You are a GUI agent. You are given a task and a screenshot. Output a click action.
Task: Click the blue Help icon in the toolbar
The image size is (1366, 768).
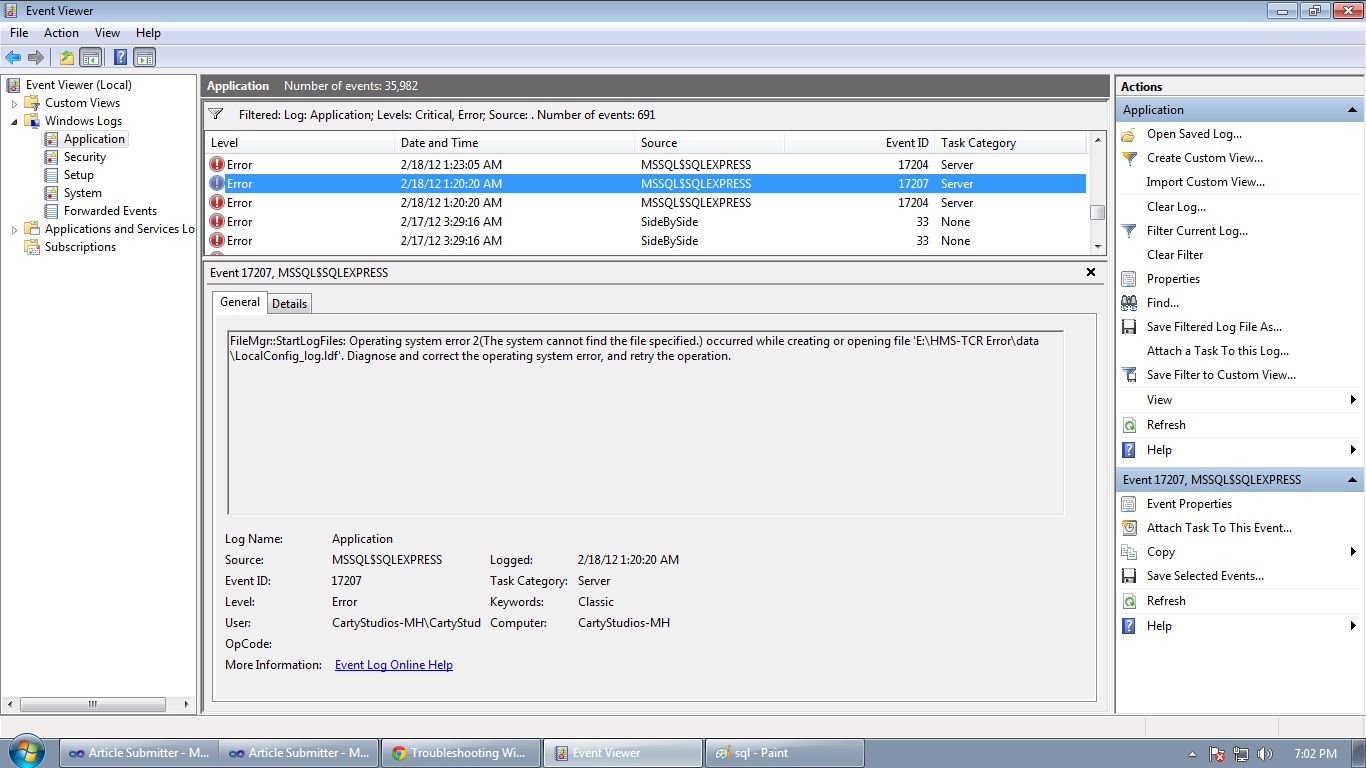pyautogui.click(x=120, y=57)
